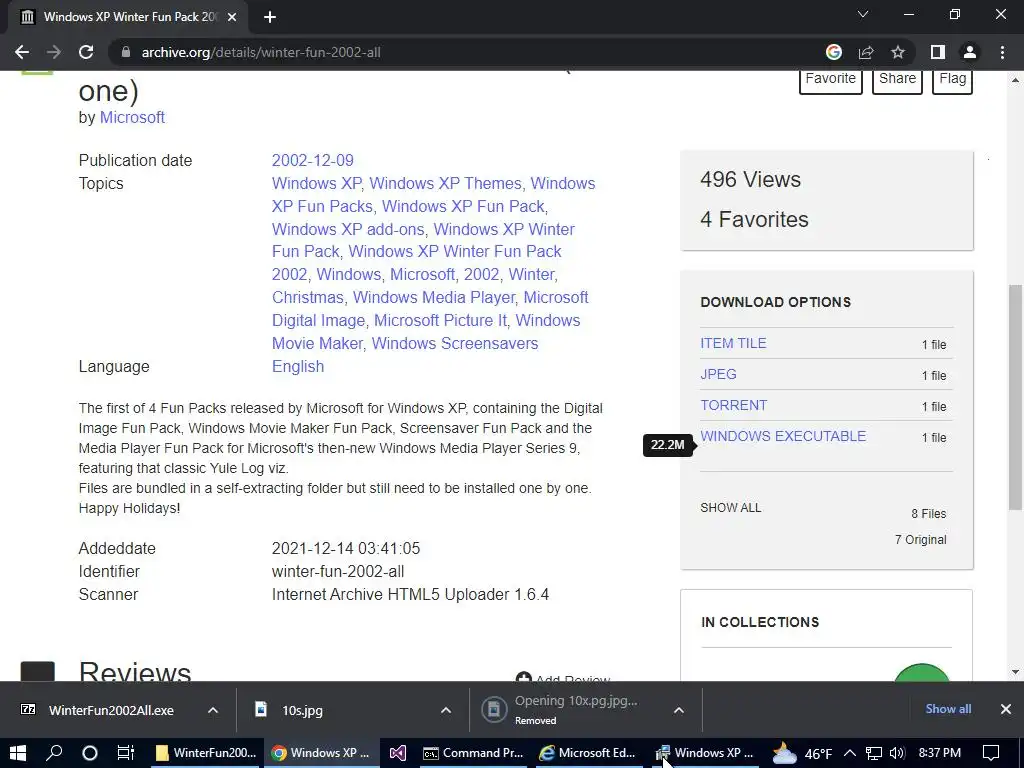Open the Windows XP Themes topic link
Screen dimensions: 1024x768
445,184
